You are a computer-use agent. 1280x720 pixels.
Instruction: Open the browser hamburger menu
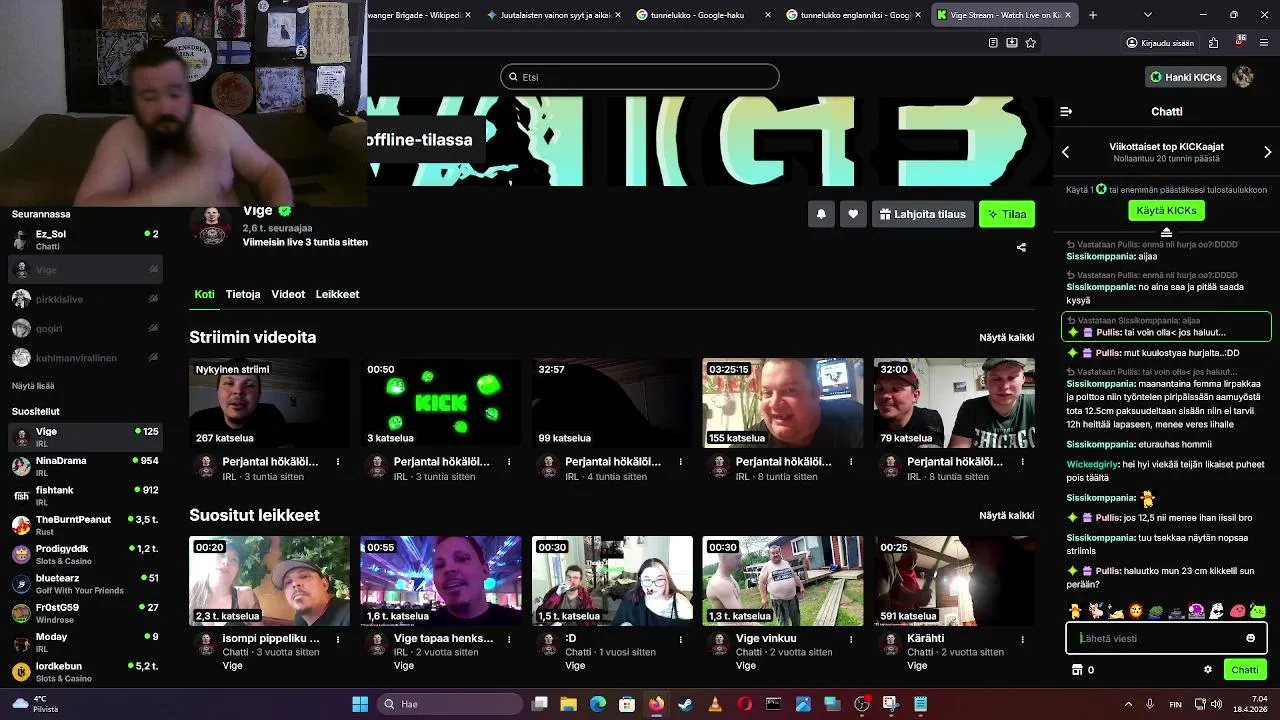[x=1263, y=43]
